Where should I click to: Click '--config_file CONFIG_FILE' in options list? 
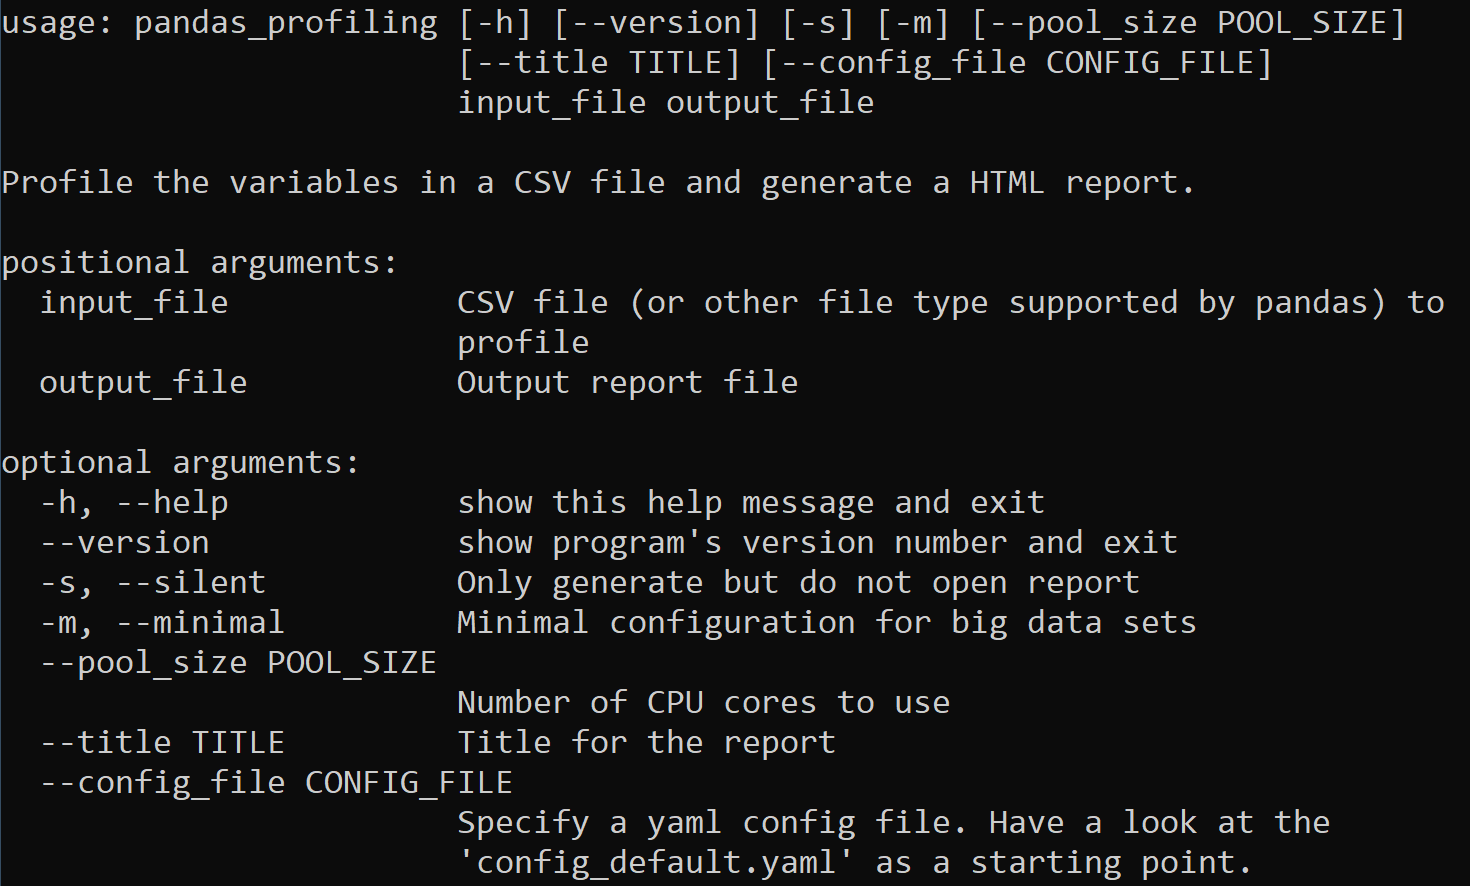point(276,783)
